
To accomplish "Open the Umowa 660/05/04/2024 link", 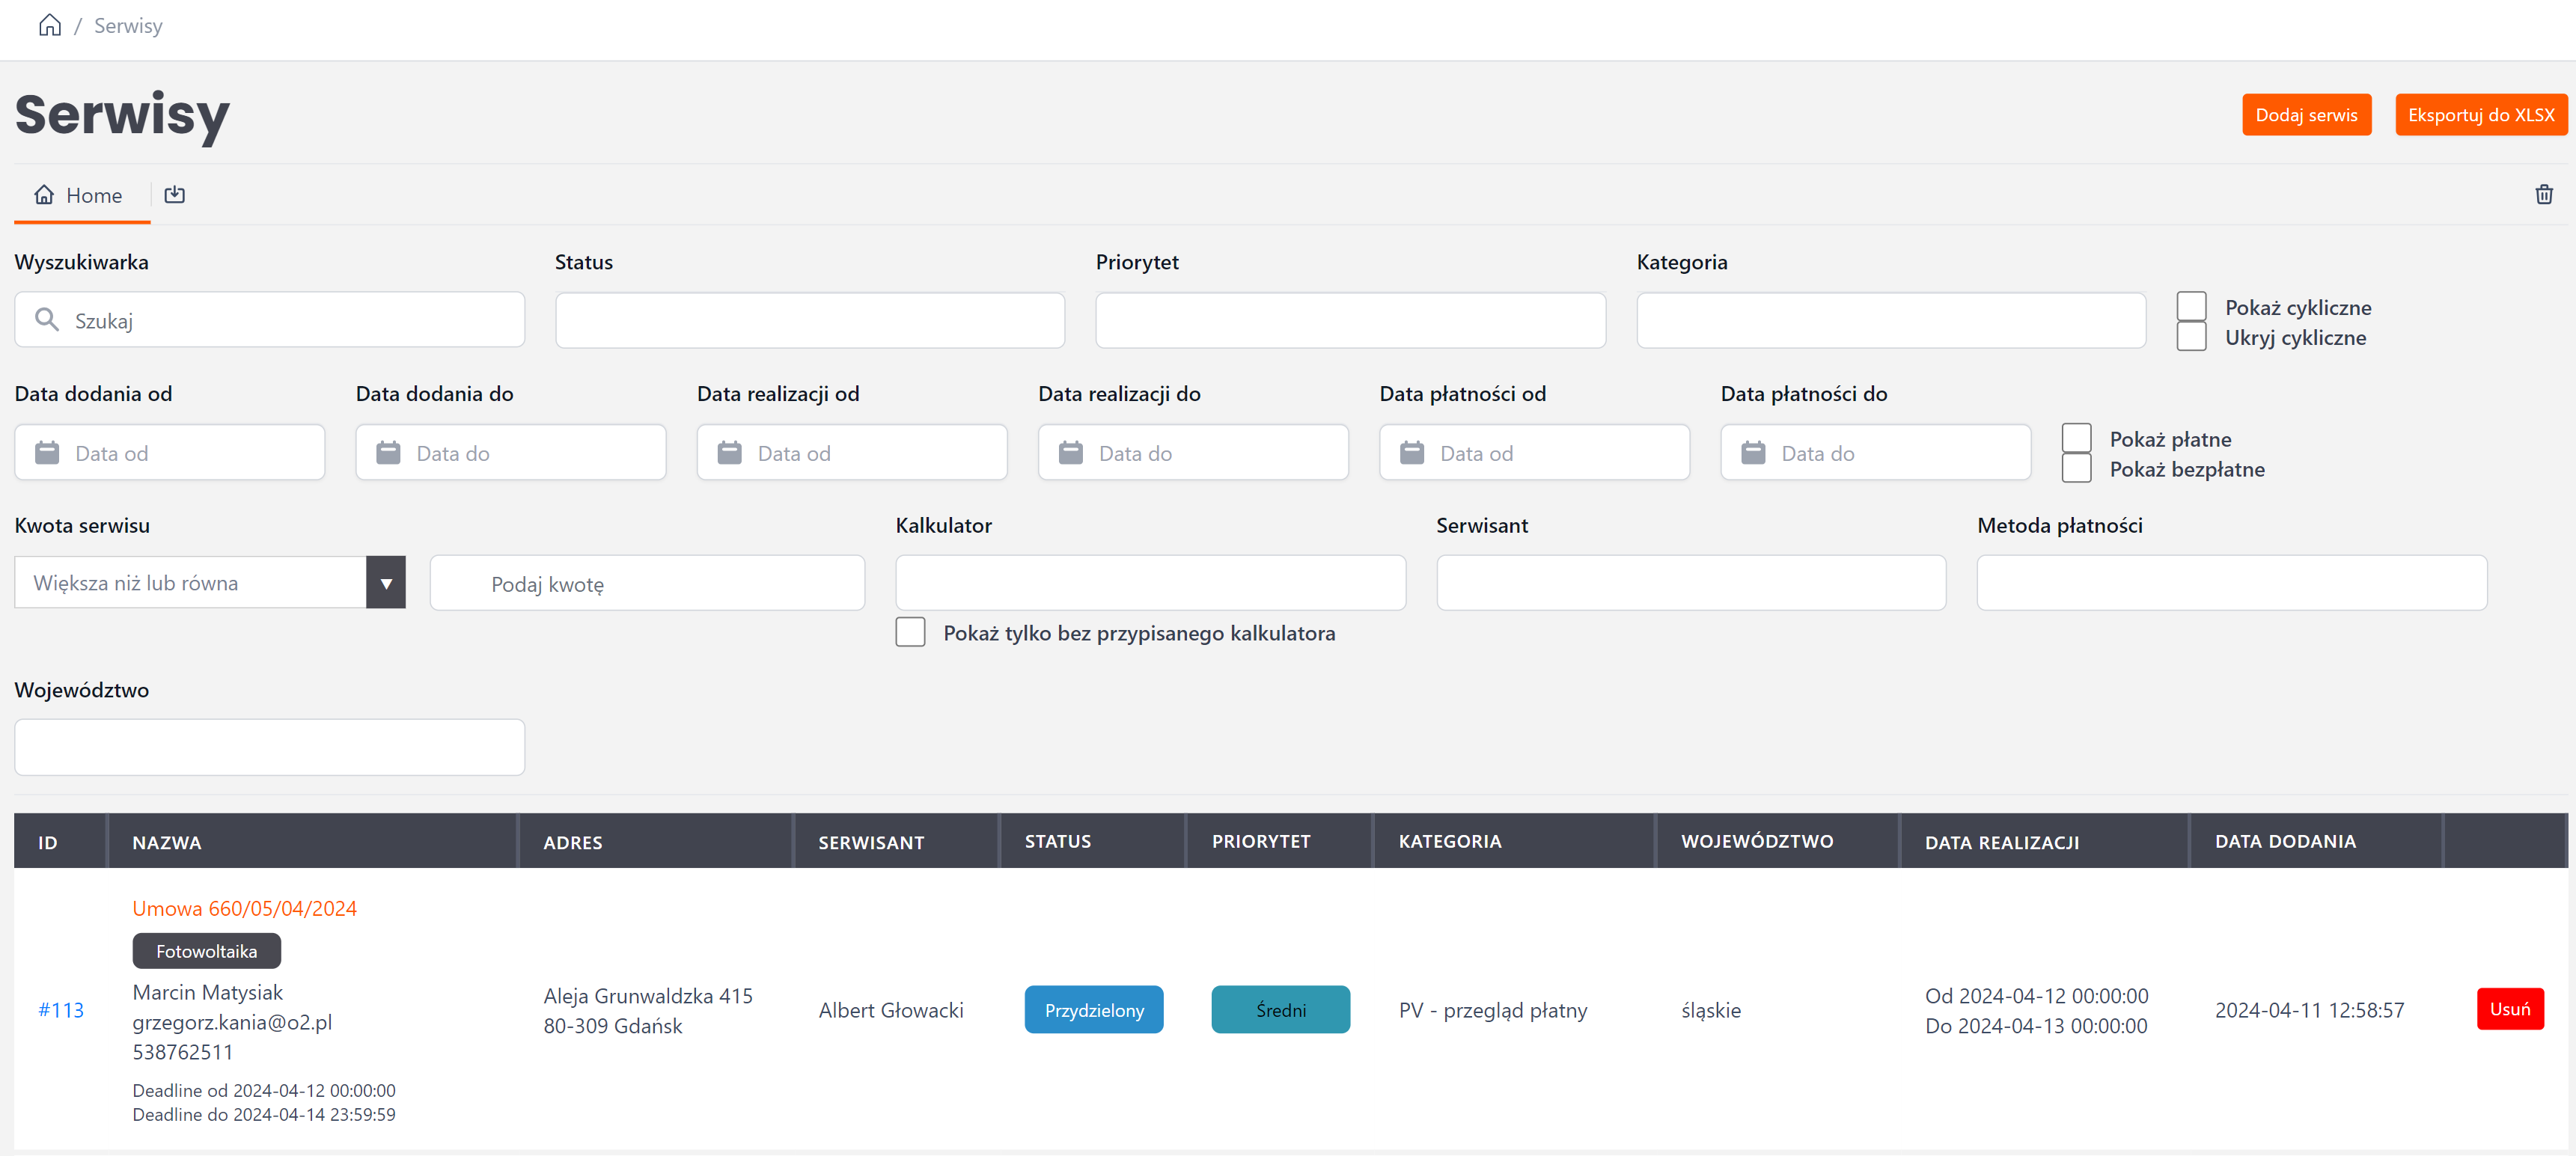I will (x=244, y=908).
